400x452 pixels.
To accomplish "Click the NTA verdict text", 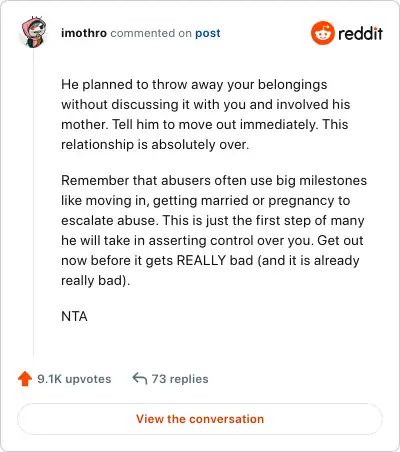I will (74, 316).
